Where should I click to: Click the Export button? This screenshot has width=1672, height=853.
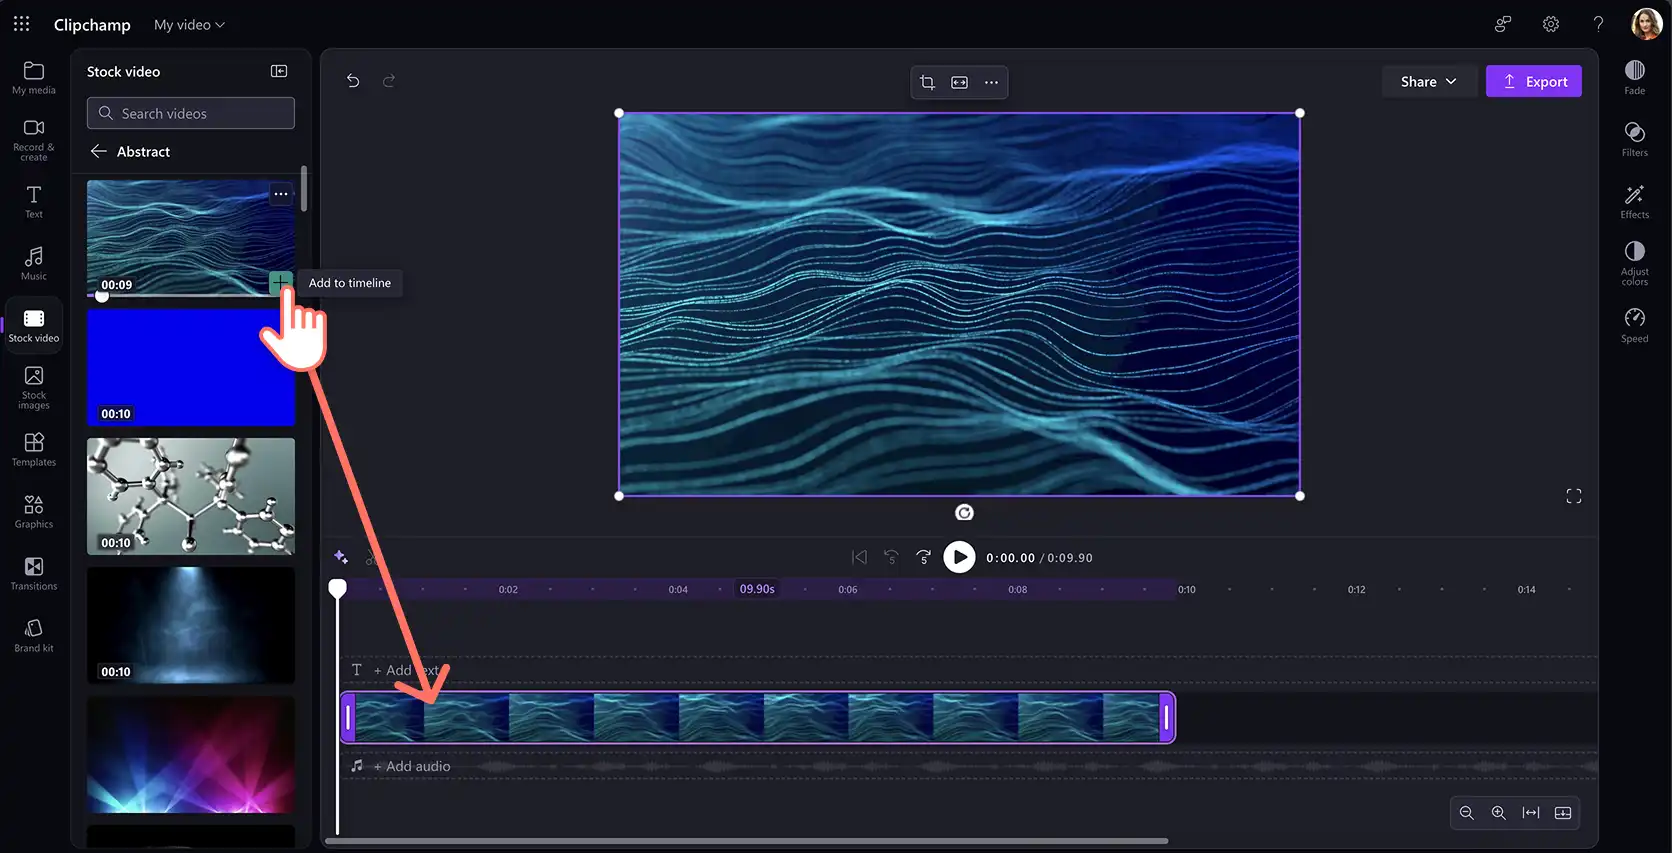[1533, 82]
